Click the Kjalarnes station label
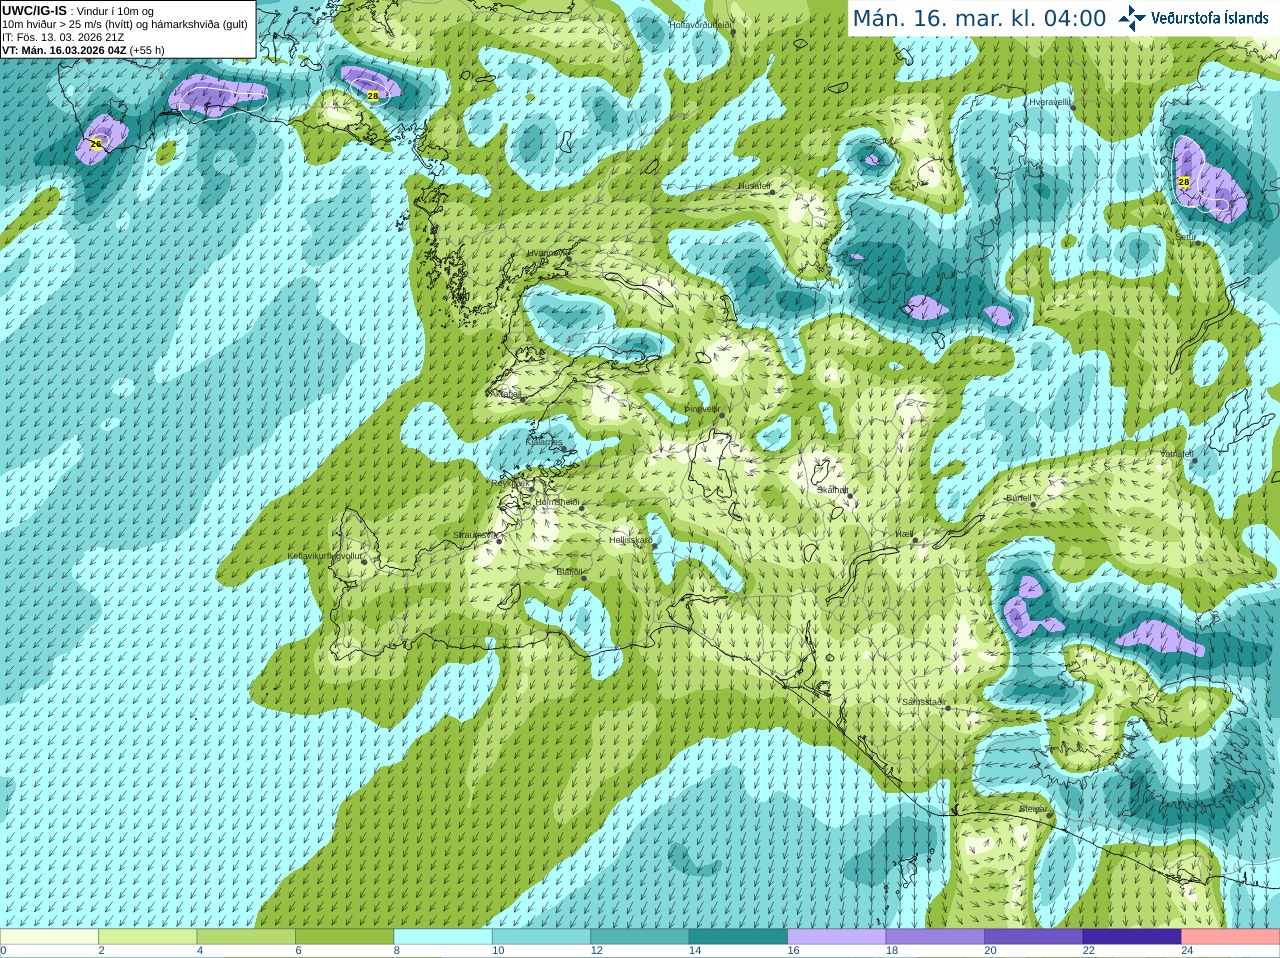The image size is (1280, 958). pos(544,441)
